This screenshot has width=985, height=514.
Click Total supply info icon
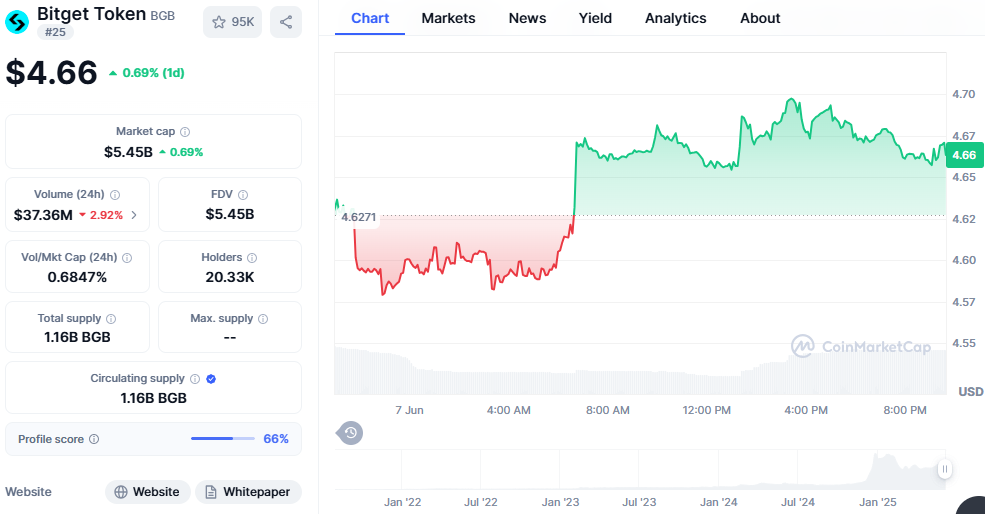pyautogui.click(x=111, y=319)
